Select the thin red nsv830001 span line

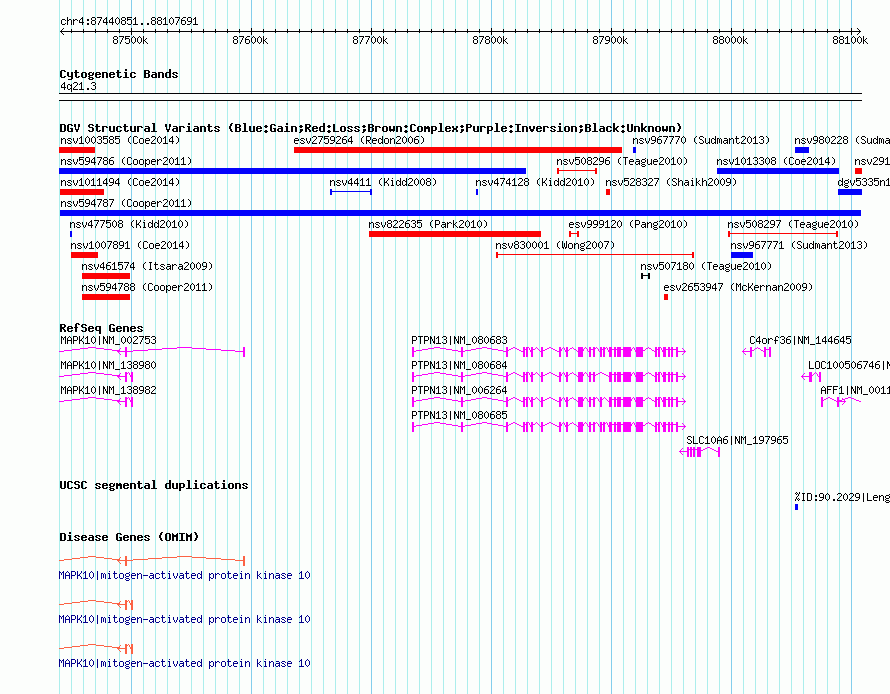point(595,255)
